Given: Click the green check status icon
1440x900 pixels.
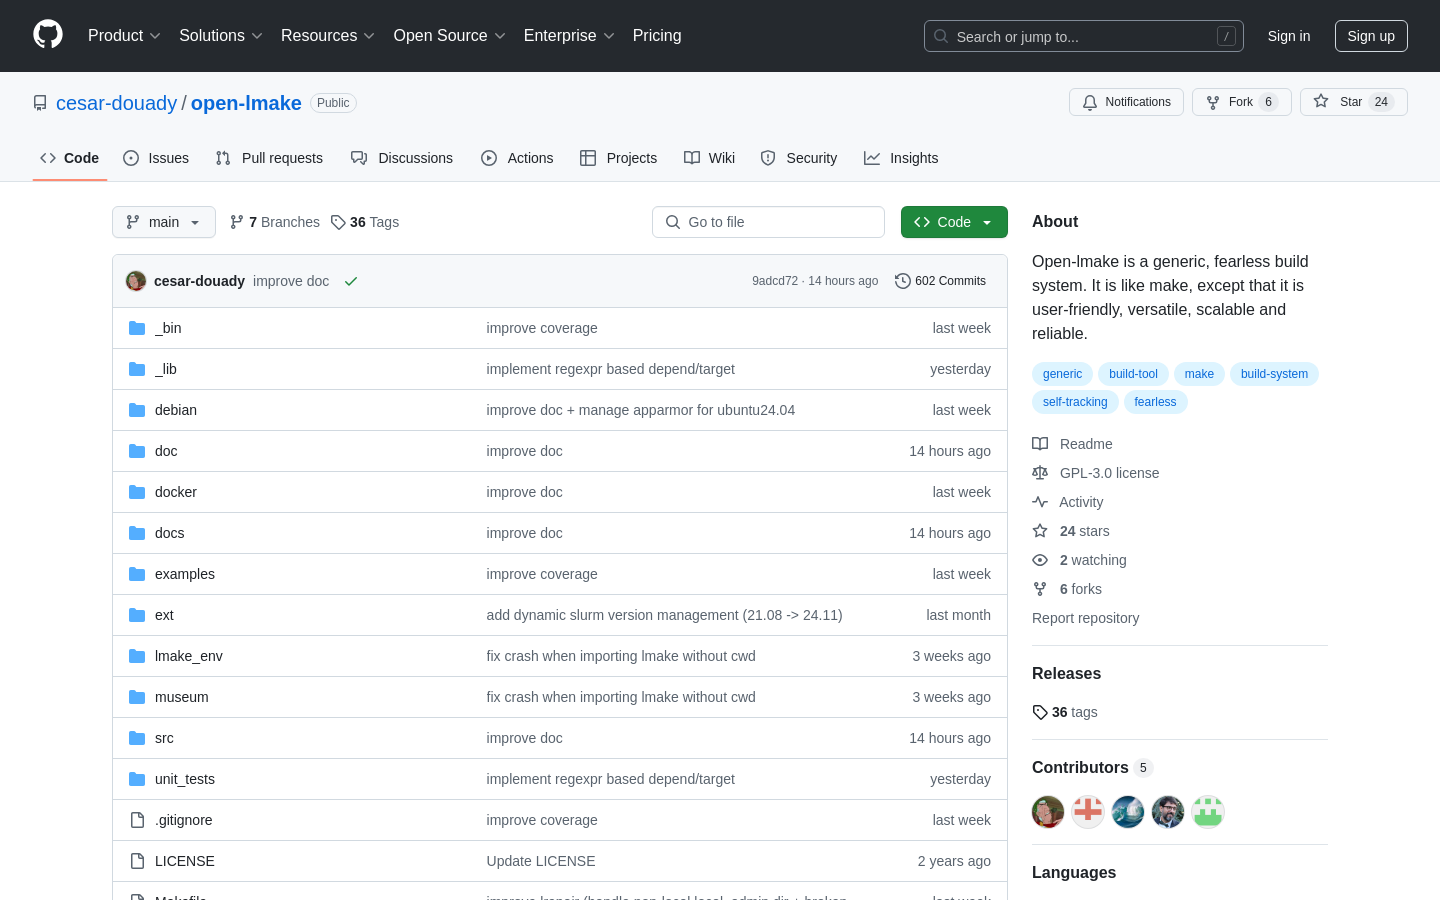Looking at the screenshot, I should click(x=351, y=281).
